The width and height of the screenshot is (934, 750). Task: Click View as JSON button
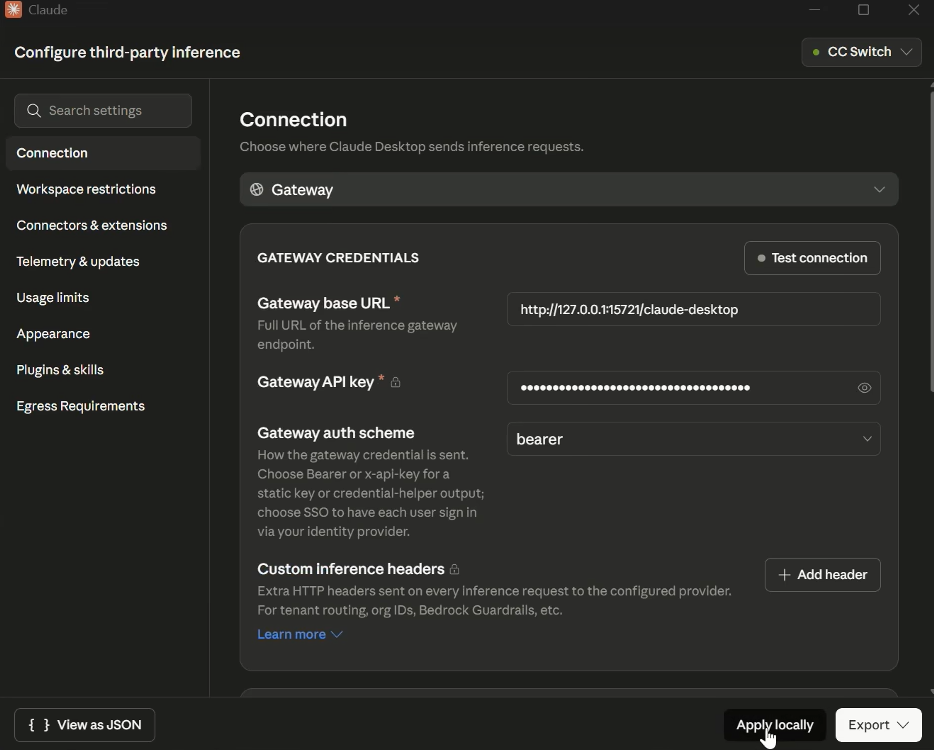[x=85, y=725]
